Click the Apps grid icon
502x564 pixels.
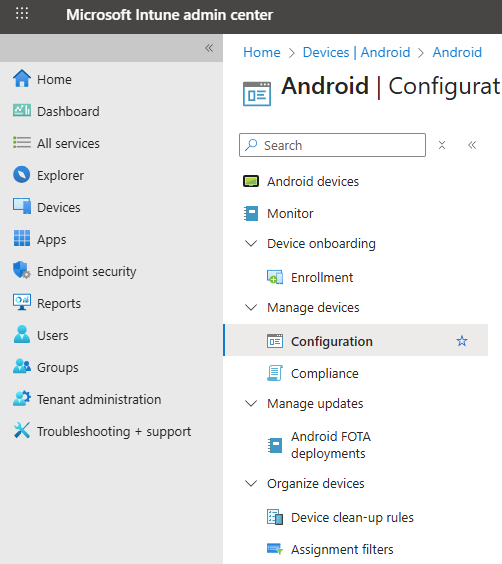(22, 238)
